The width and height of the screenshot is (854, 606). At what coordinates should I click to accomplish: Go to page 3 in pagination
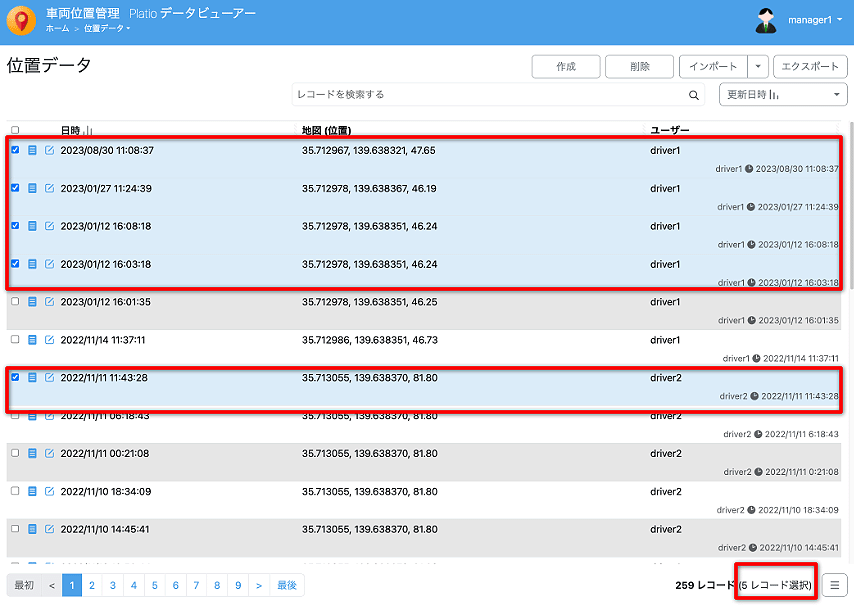113,585
